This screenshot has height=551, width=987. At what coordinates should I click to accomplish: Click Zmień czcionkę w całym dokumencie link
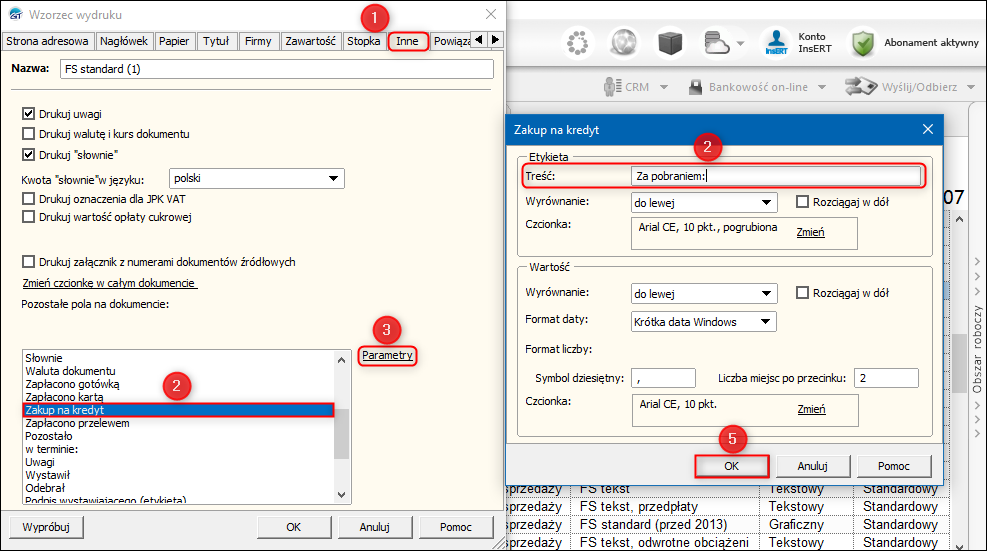pyautogui.click(x=109, y=283)
